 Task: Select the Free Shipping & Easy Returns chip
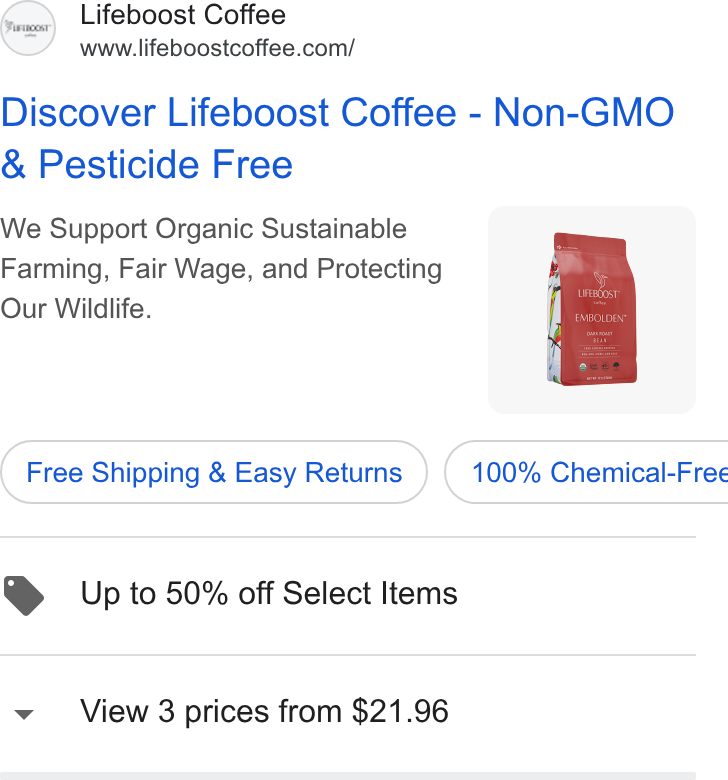pos(214,472)
